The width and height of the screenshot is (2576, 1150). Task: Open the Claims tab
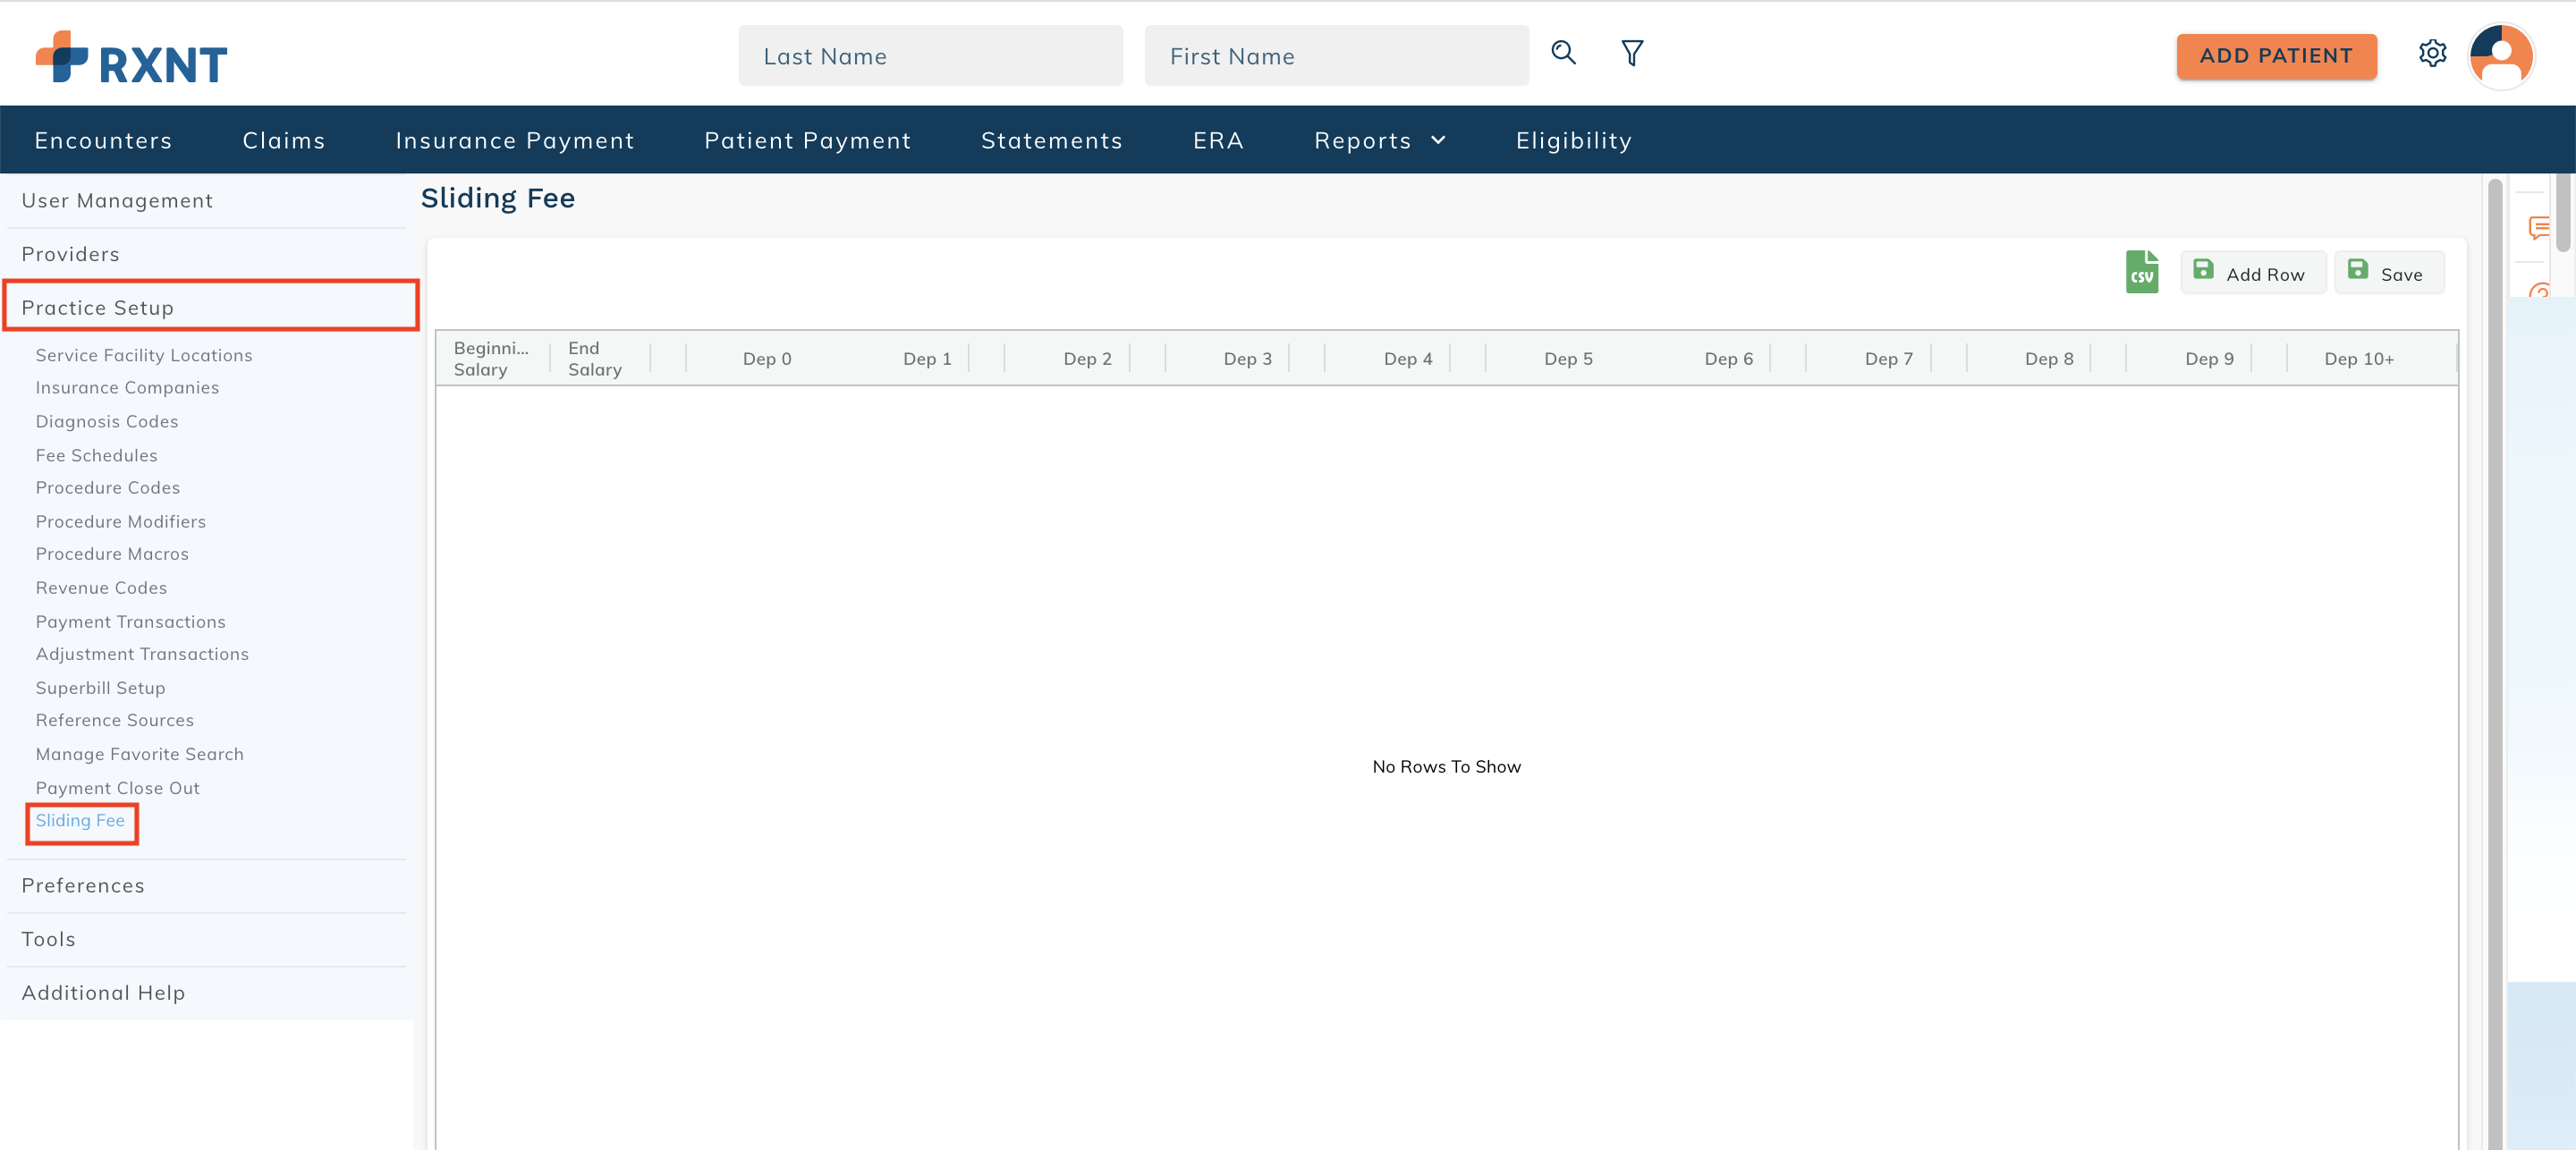tap(284, 140)
